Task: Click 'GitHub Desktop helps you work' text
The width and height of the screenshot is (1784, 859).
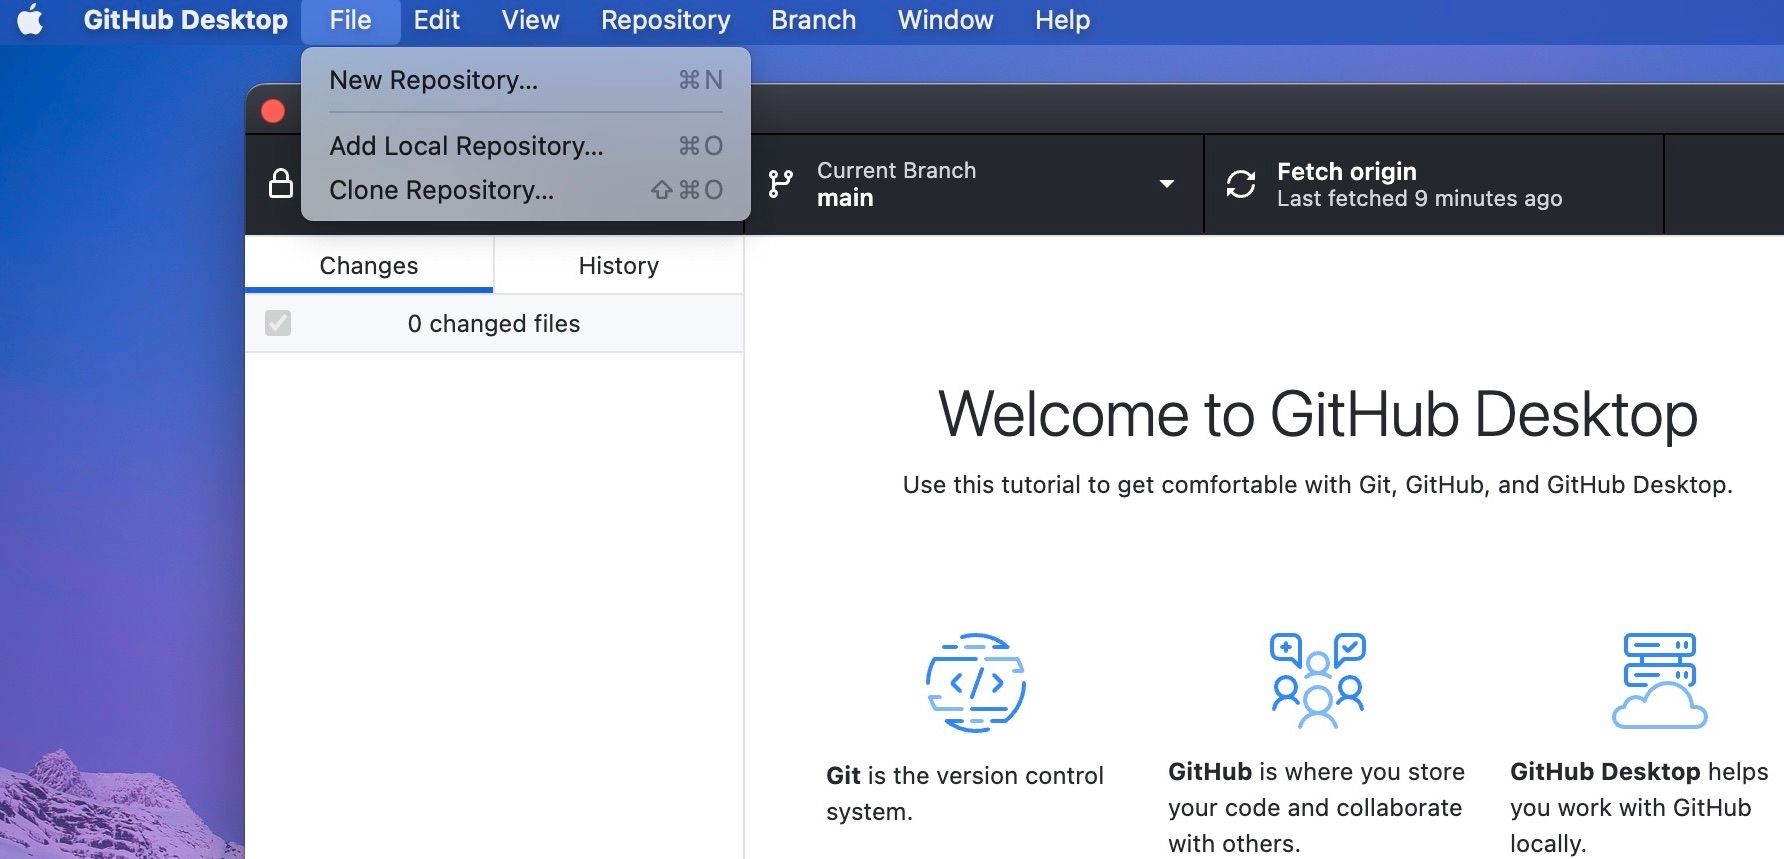Action: [x=1639, y=807]
